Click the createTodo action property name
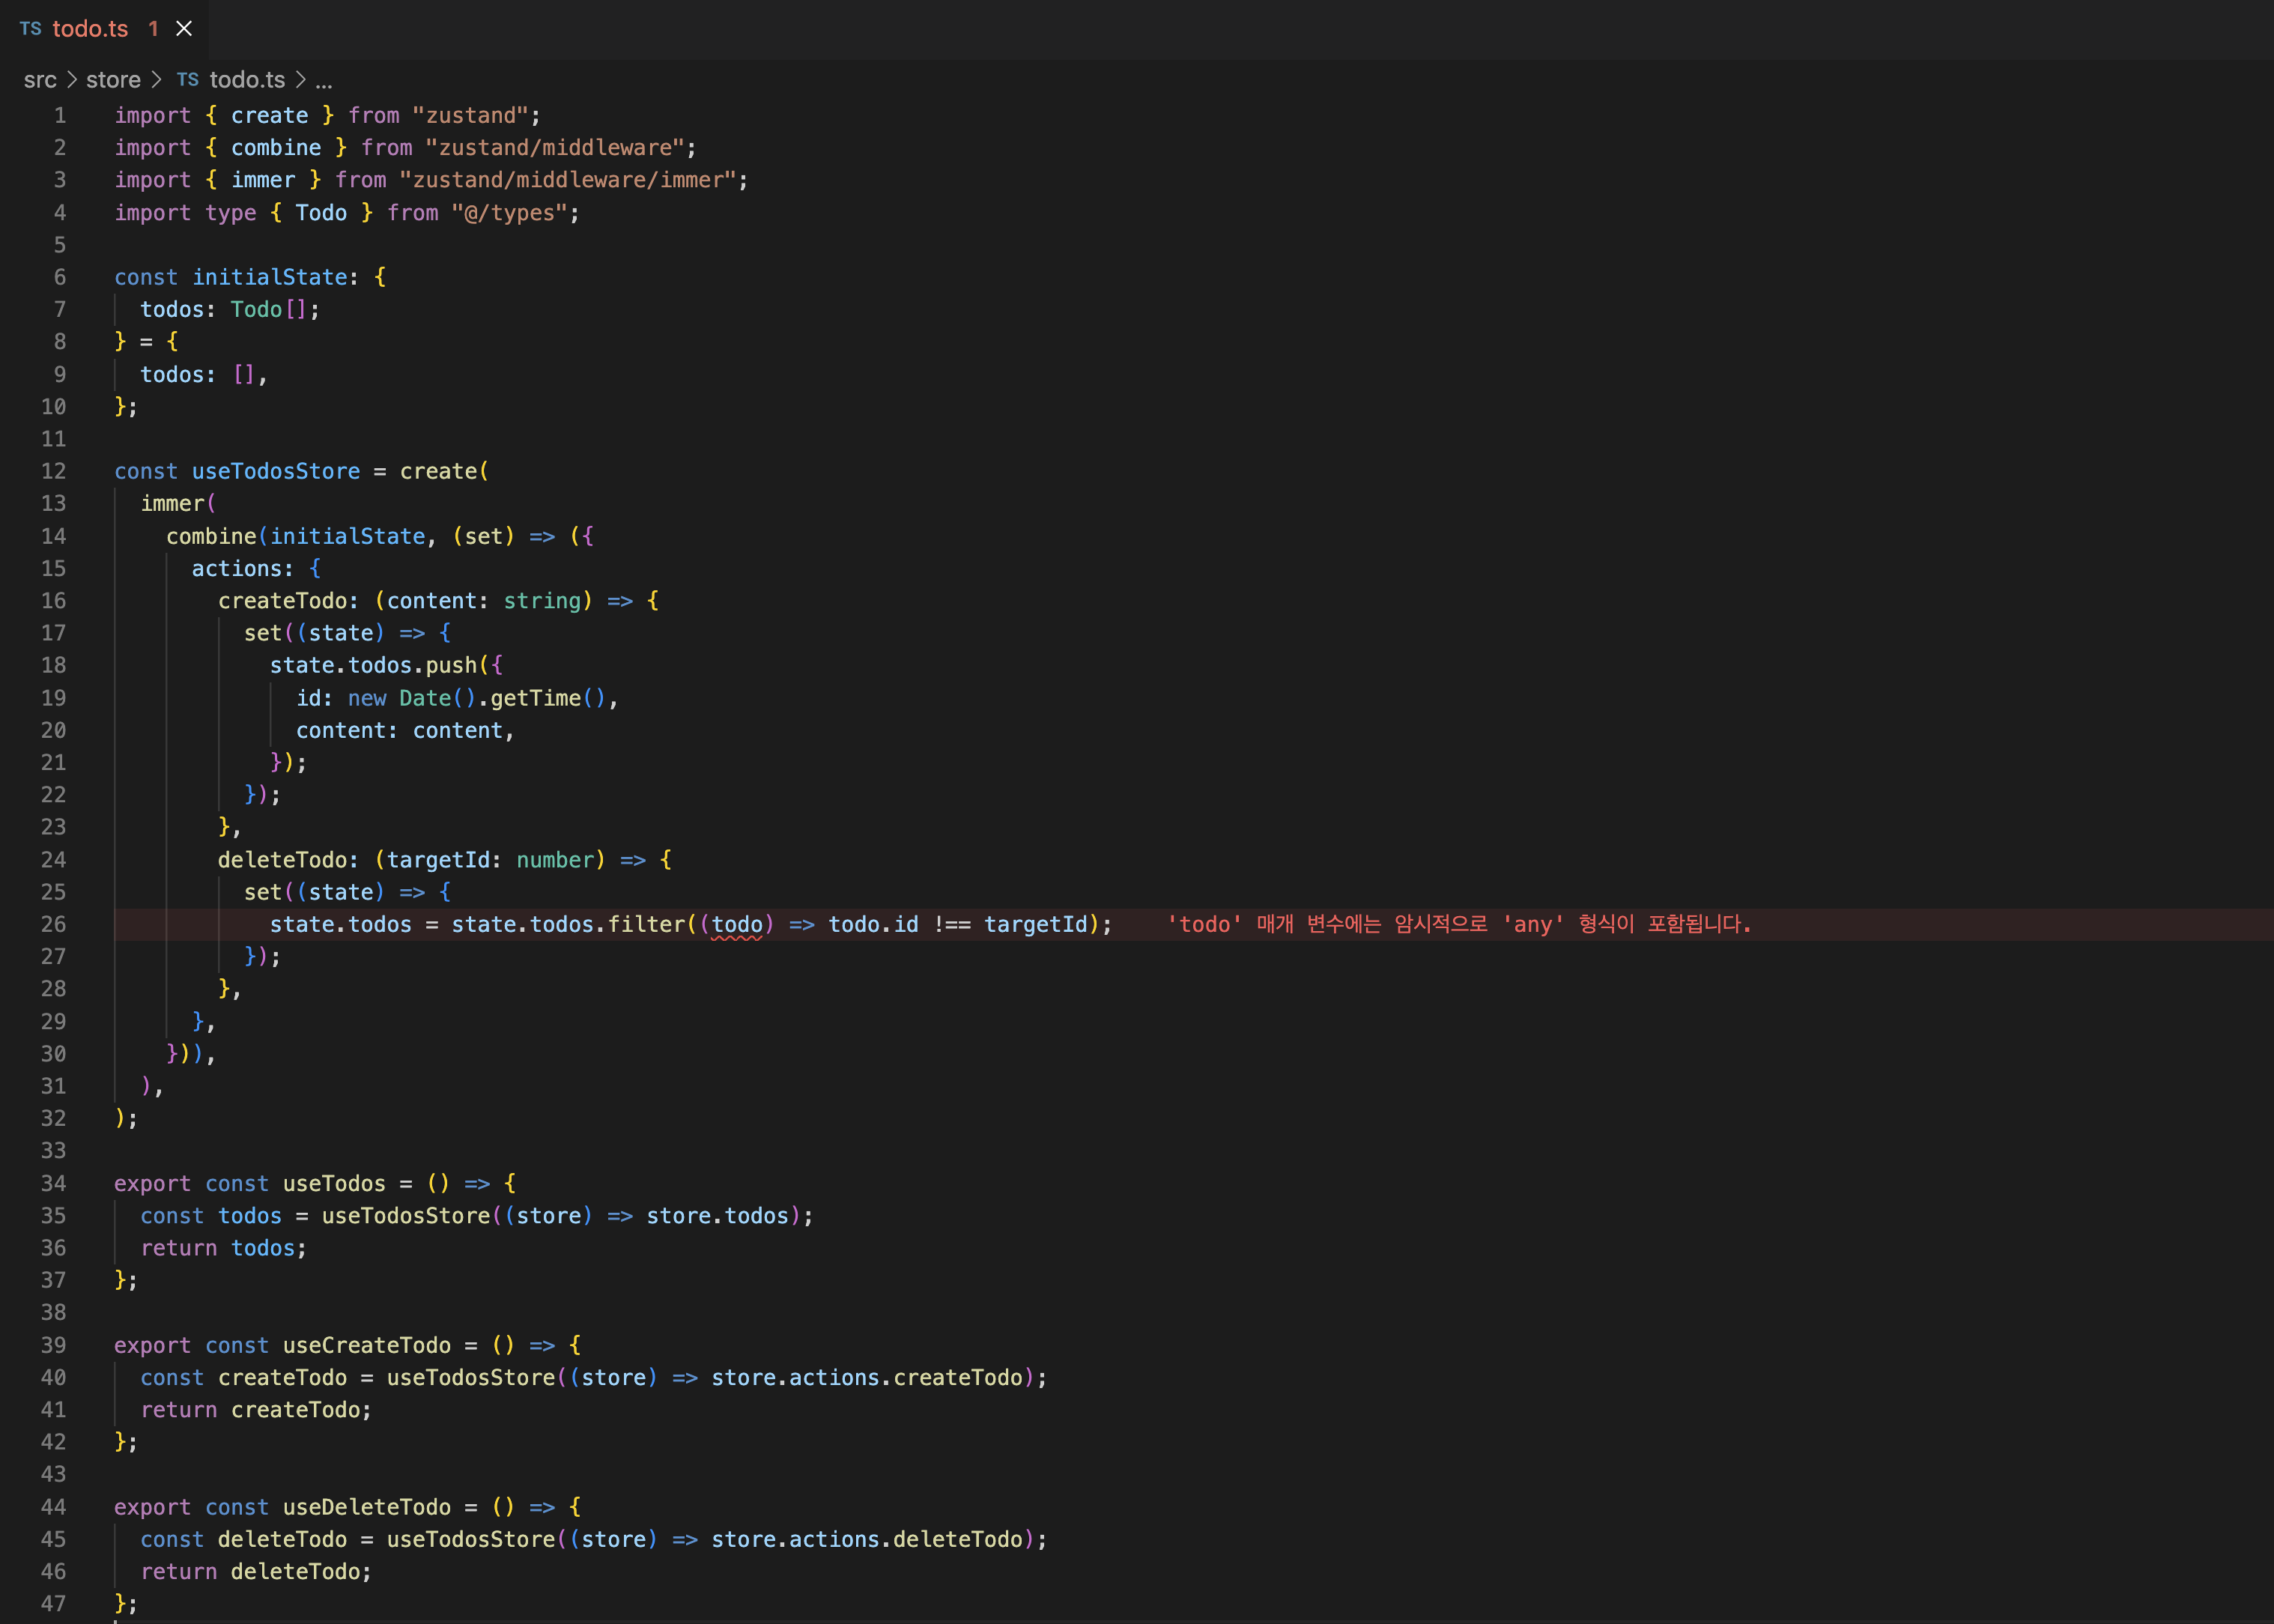The image size is (2274, 1624). pos(282,600)
